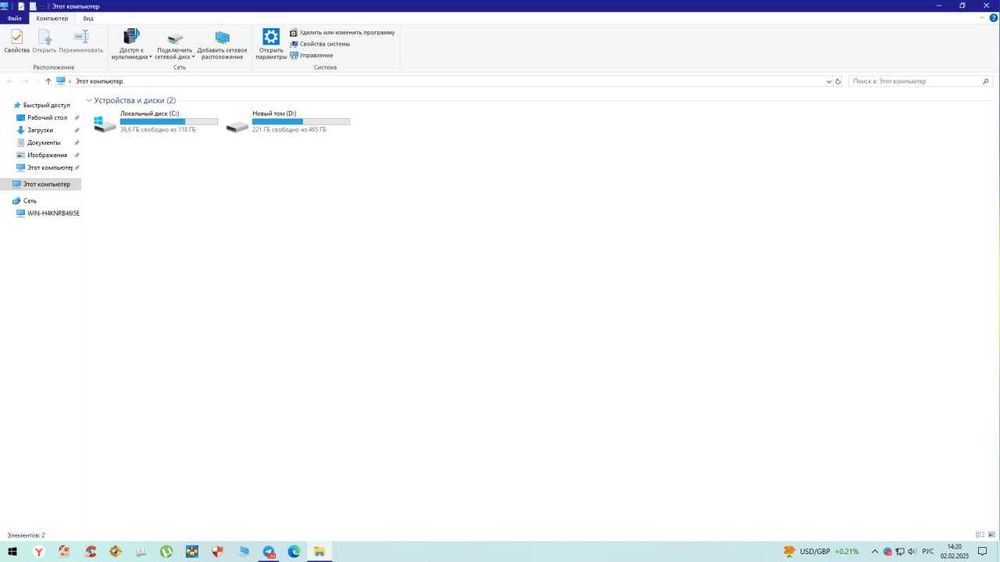1000x562 pixels.
Task: Launch Yandex Browser from the taskbar
Action: [x=39, y=551]
